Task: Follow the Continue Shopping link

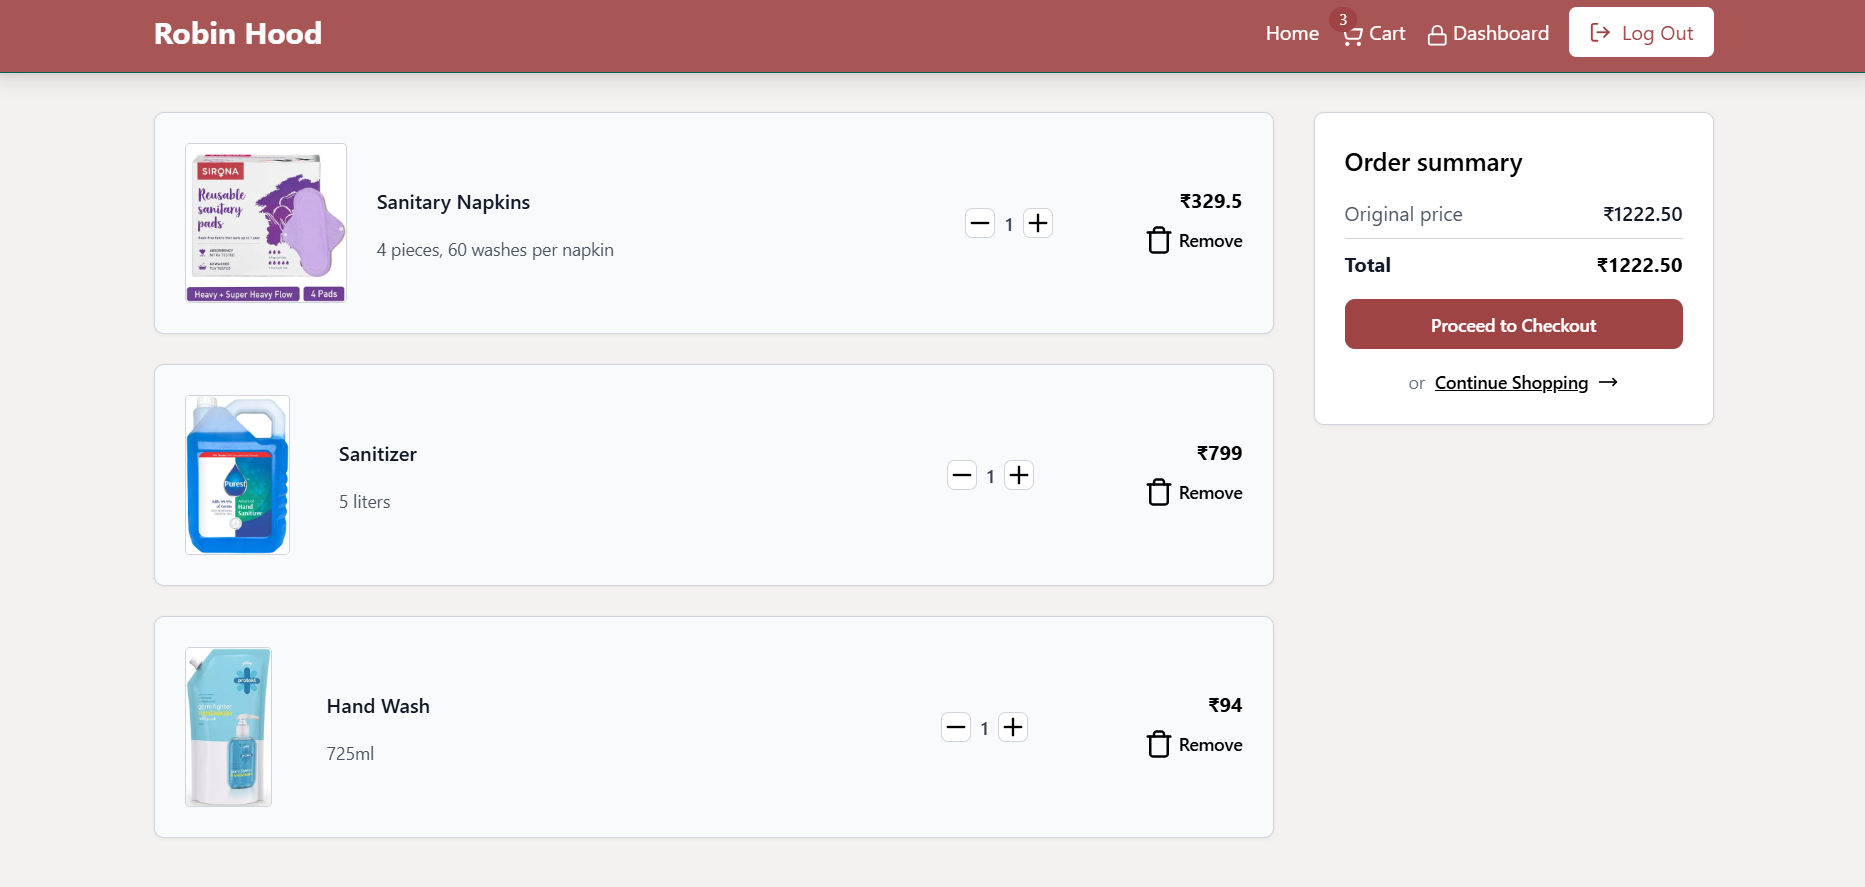Action: tap(1511, 383)
